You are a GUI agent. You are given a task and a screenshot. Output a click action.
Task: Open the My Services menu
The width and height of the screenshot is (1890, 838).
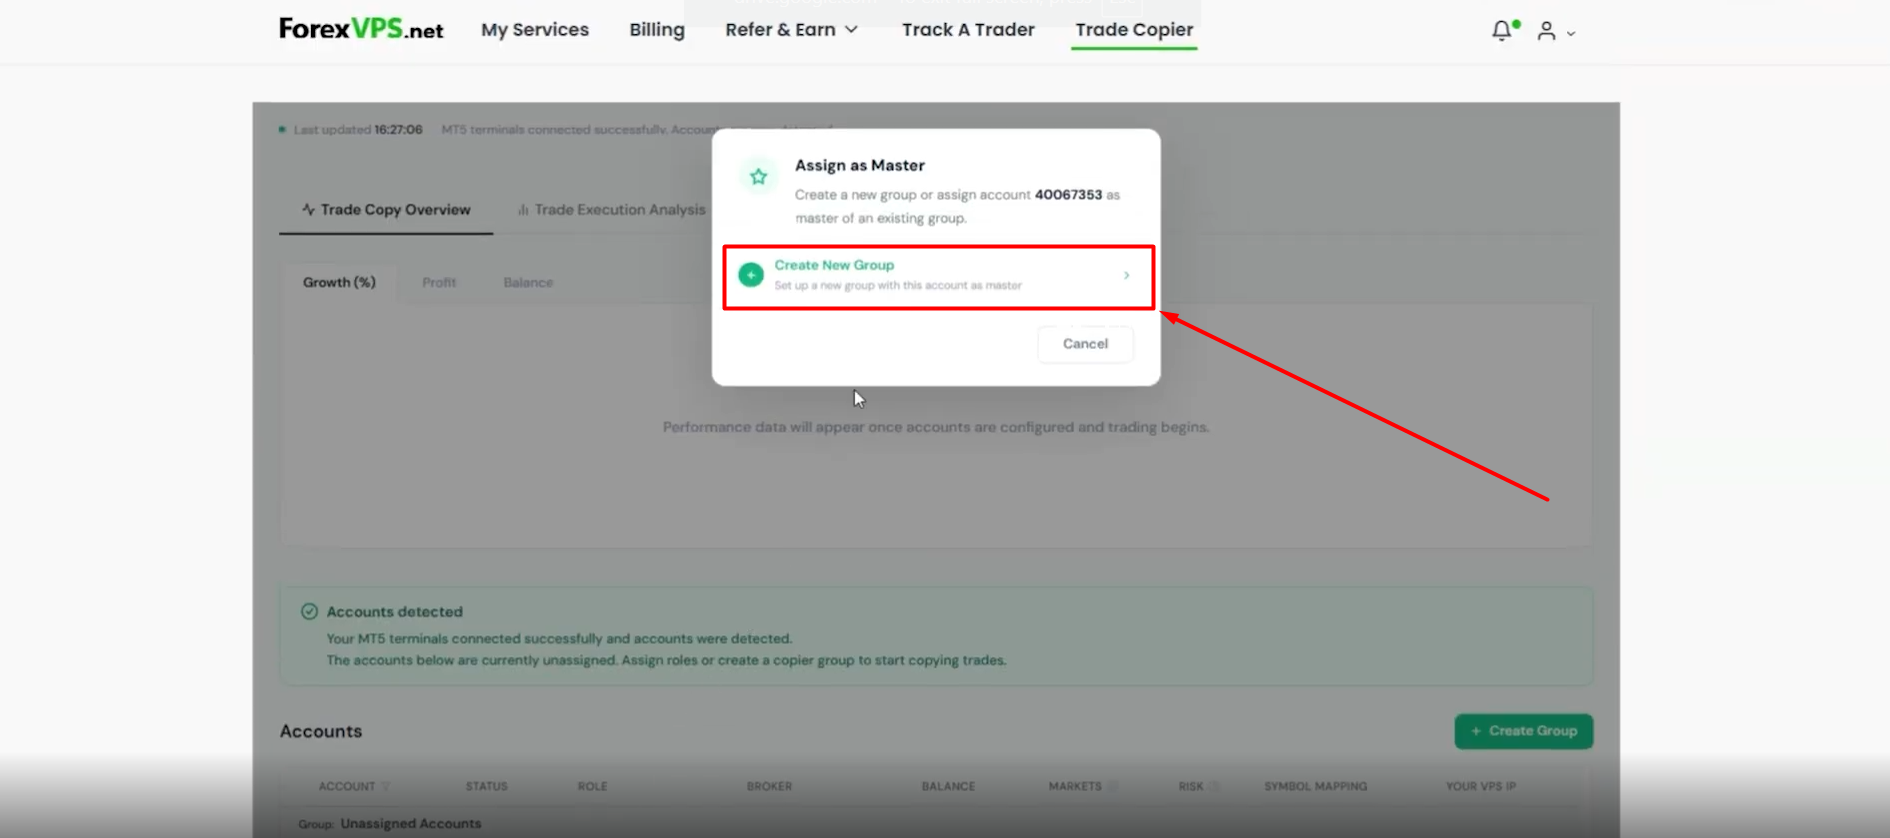(535, 30)
